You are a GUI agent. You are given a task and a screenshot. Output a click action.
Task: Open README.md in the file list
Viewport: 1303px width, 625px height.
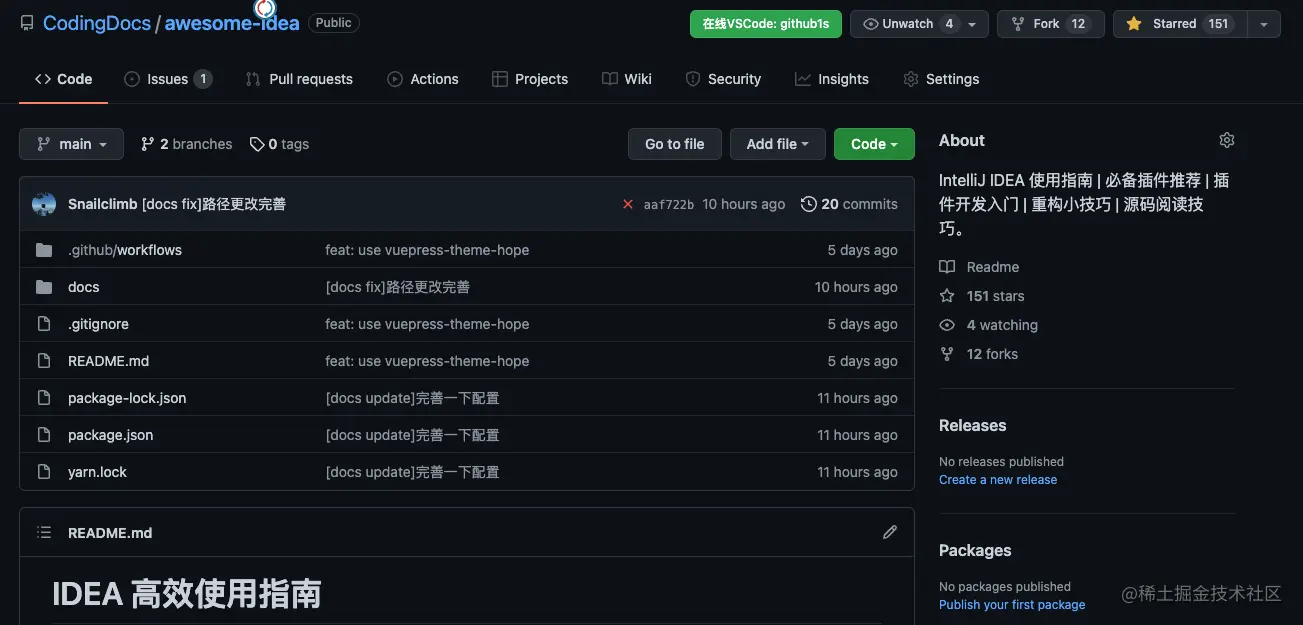(x=108, y=361)
